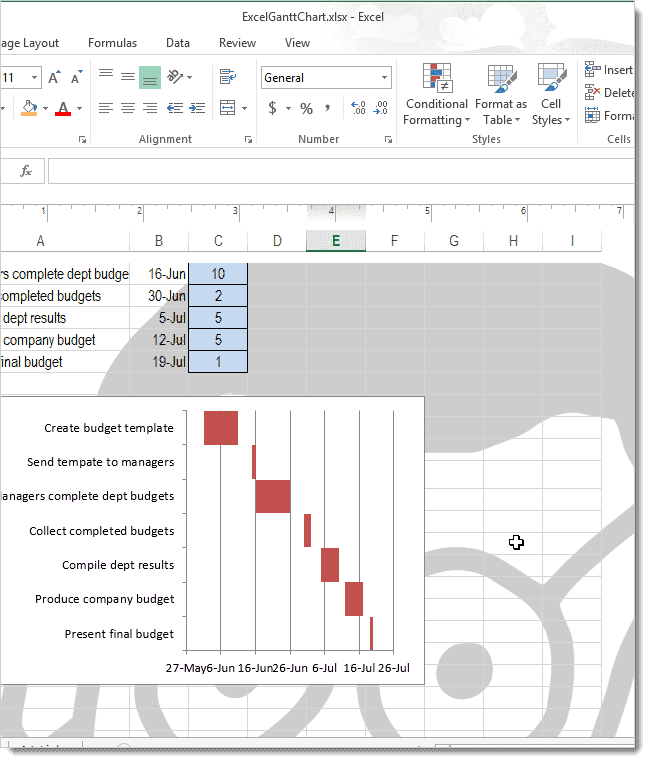
Task: Click the fill color paint bucket
Action: pos(29,108)
